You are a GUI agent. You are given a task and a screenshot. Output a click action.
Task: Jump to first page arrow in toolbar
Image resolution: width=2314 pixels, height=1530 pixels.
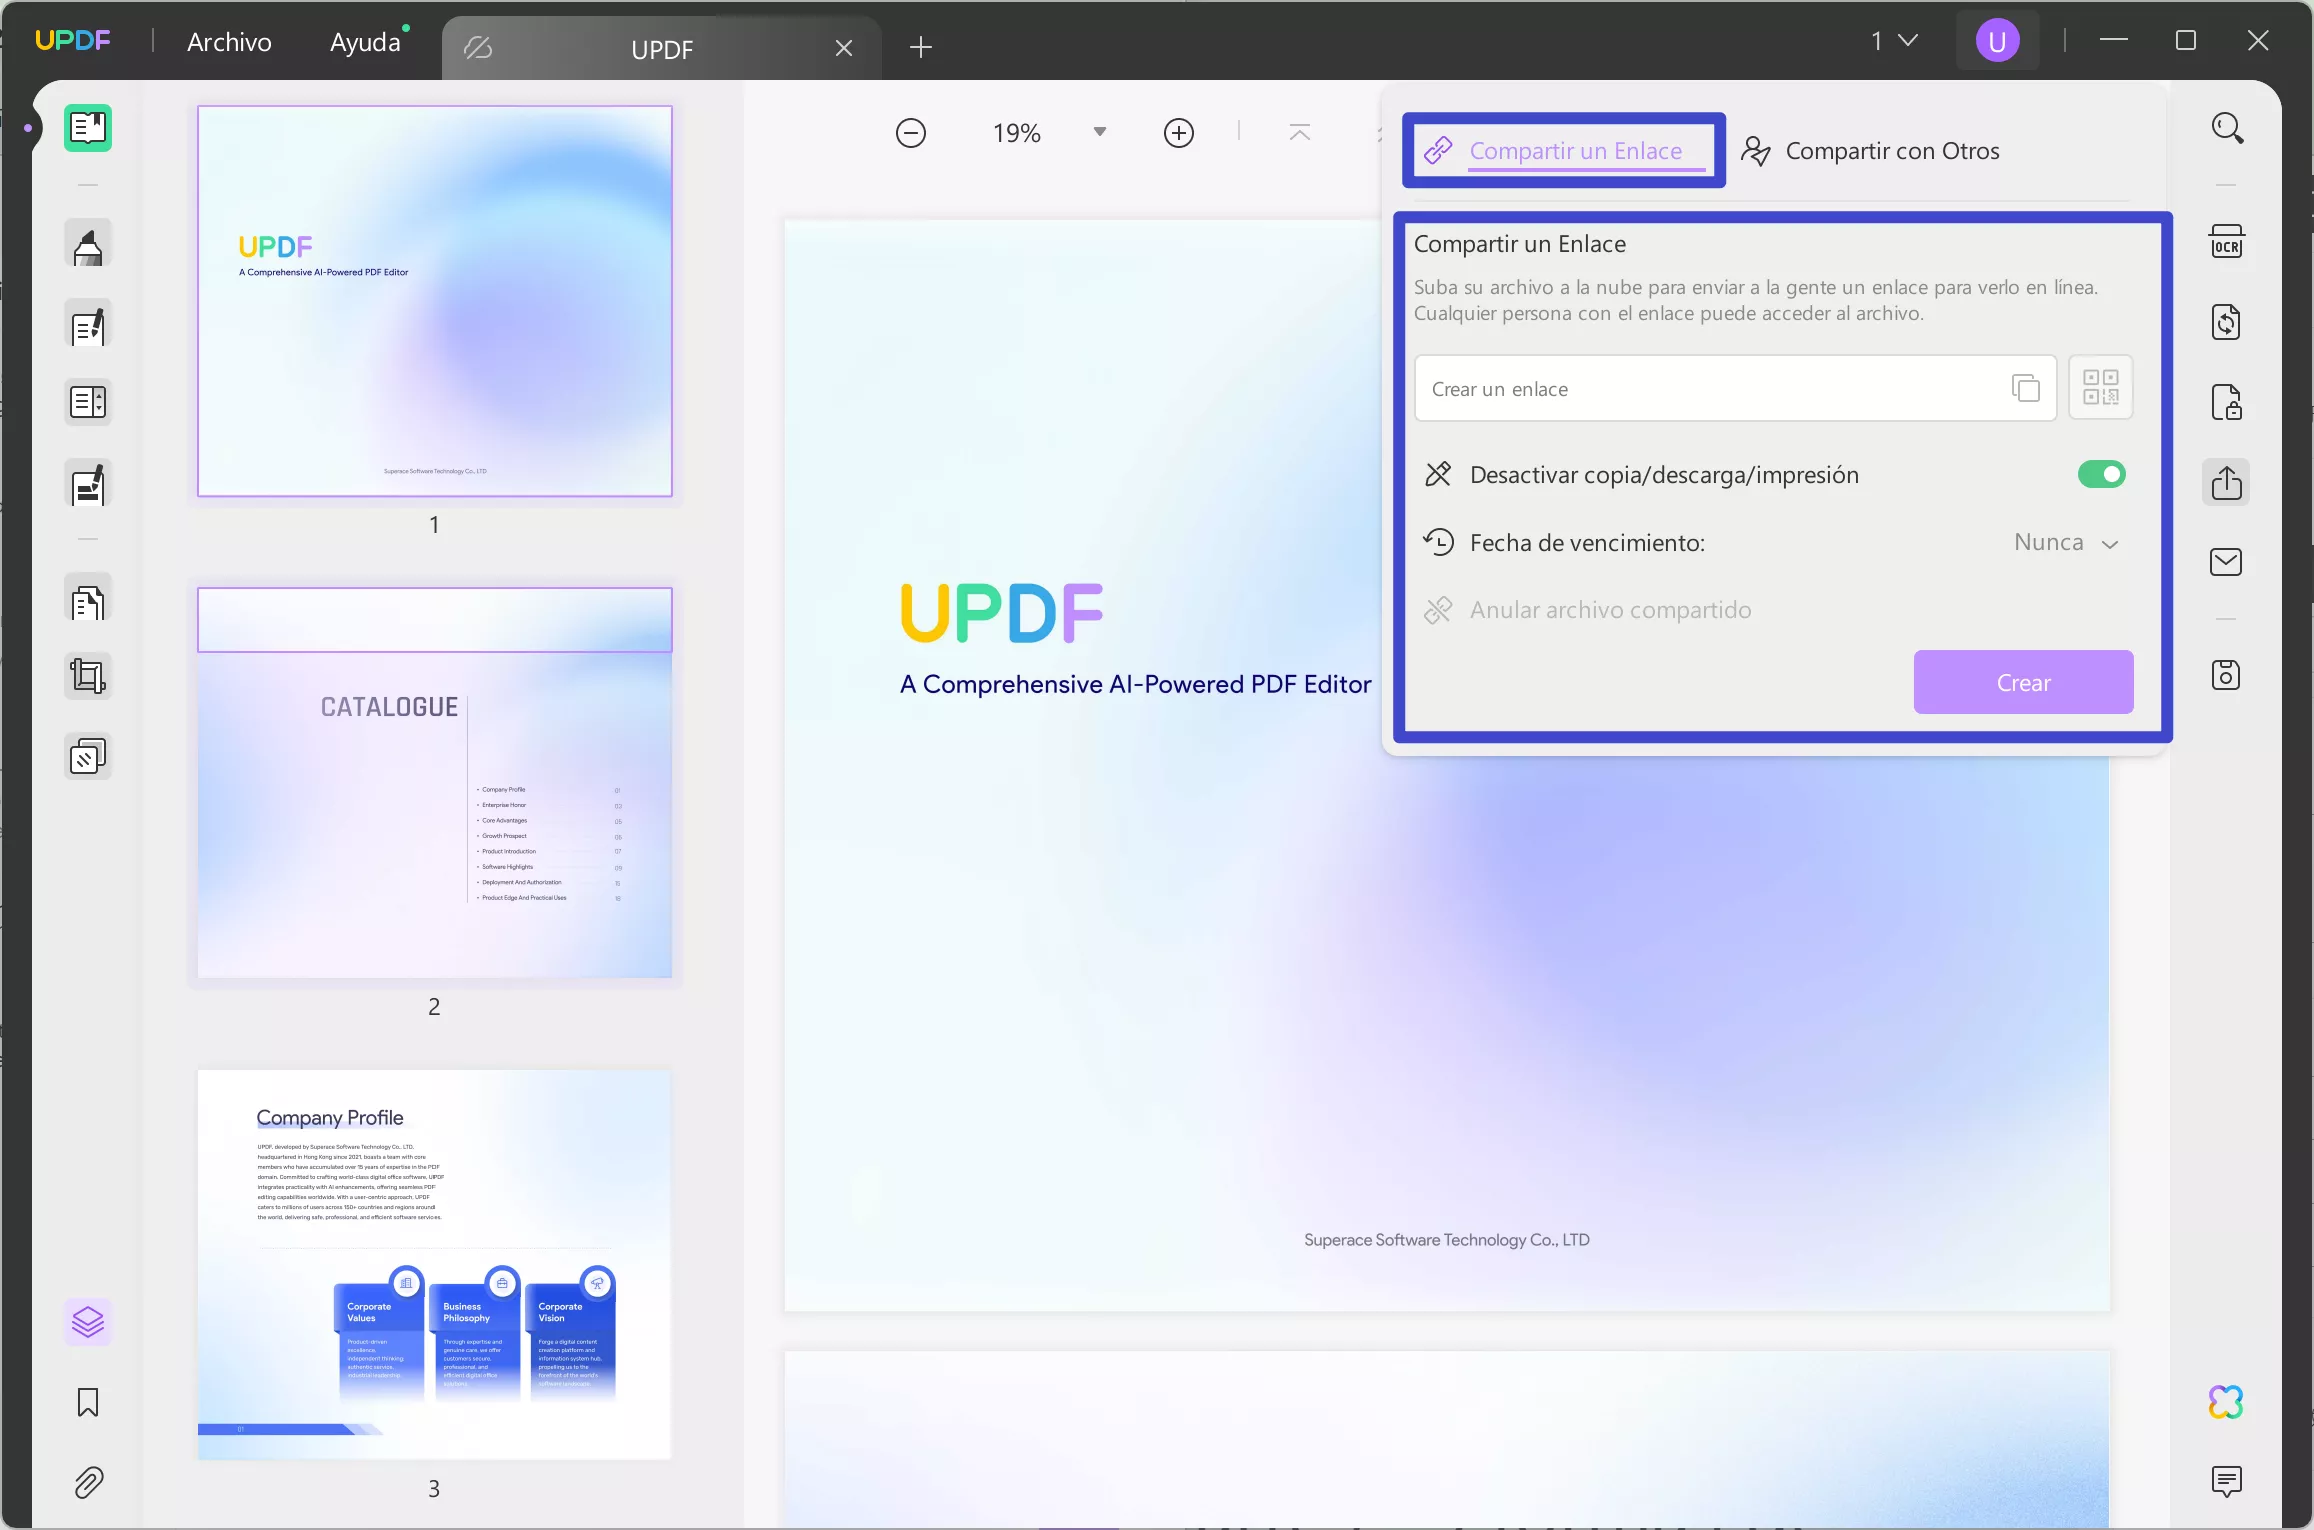pos(1300,133)
